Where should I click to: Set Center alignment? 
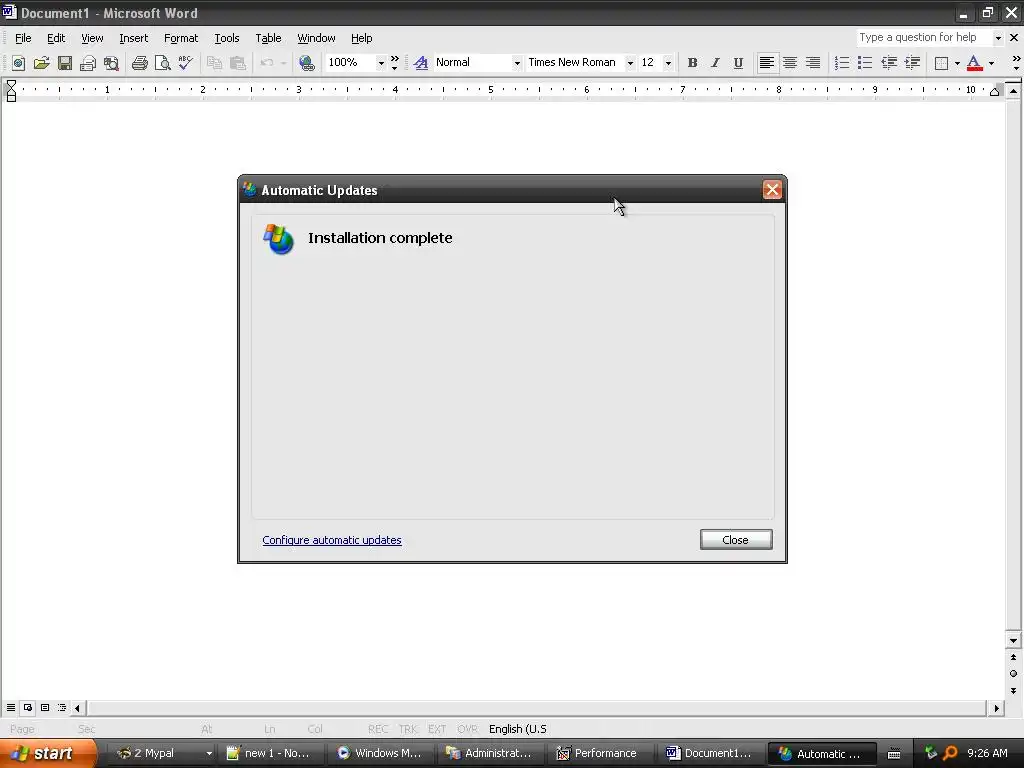pyautogui.click(x=790, y=63)
